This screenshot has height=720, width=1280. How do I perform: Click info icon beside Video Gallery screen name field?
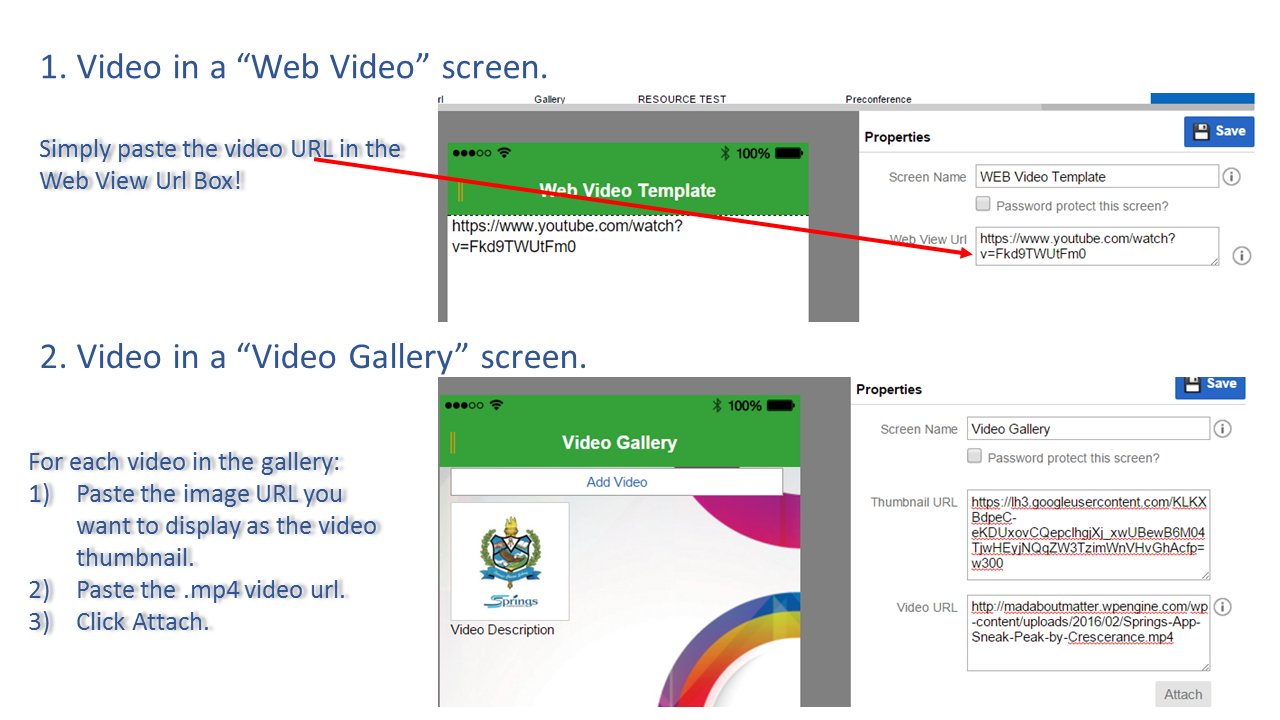[1222, 429]
